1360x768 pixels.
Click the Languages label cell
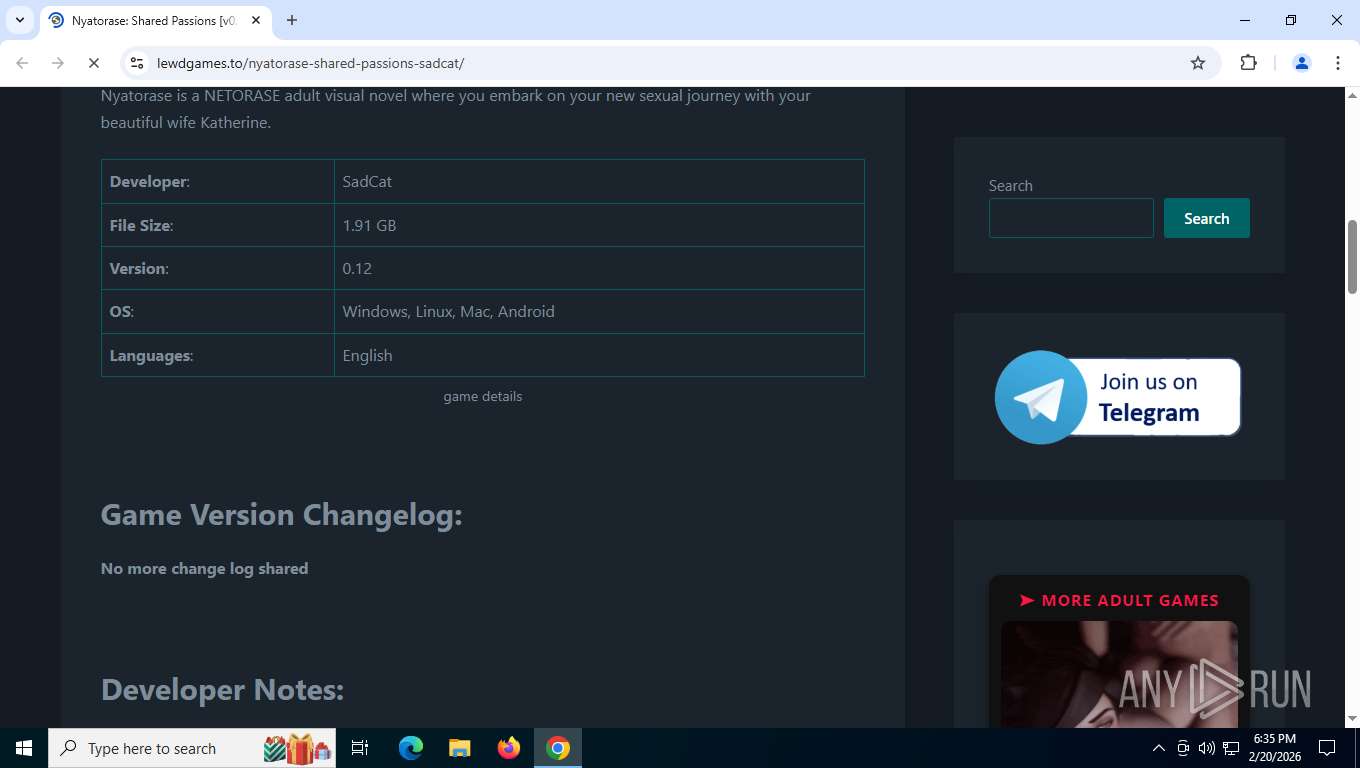[218, 355]
